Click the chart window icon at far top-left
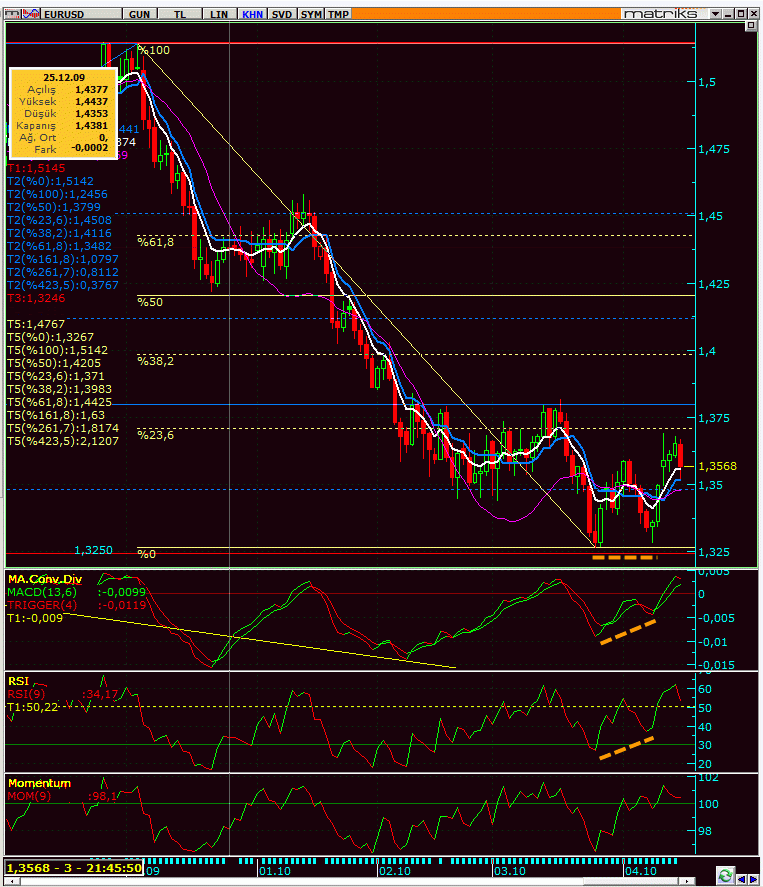The image size is (763, 887). (x=13, y=14)
